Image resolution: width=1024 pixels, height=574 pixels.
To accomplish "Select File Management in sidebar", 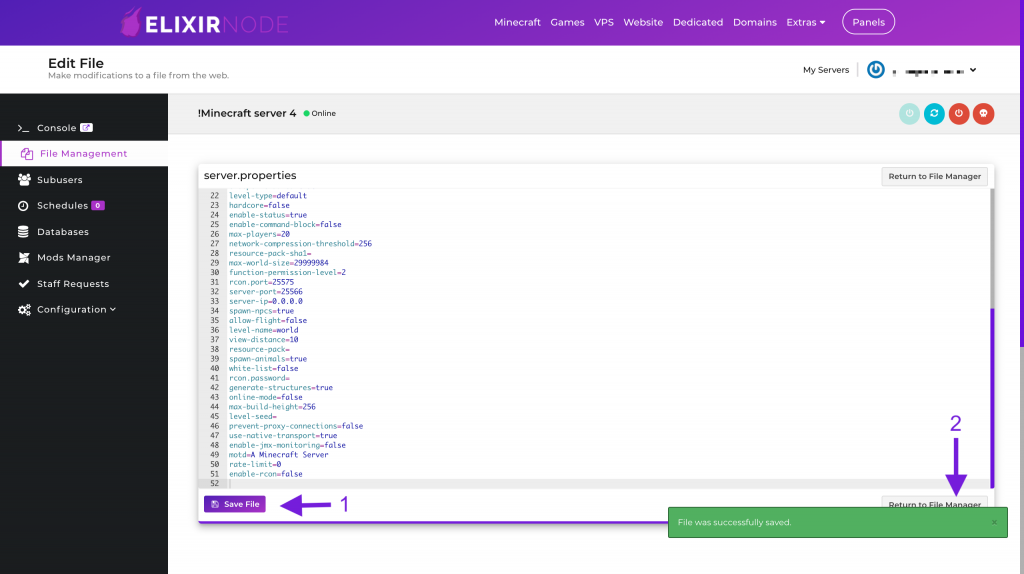I will pyautogui.click(x=84, y=153).
